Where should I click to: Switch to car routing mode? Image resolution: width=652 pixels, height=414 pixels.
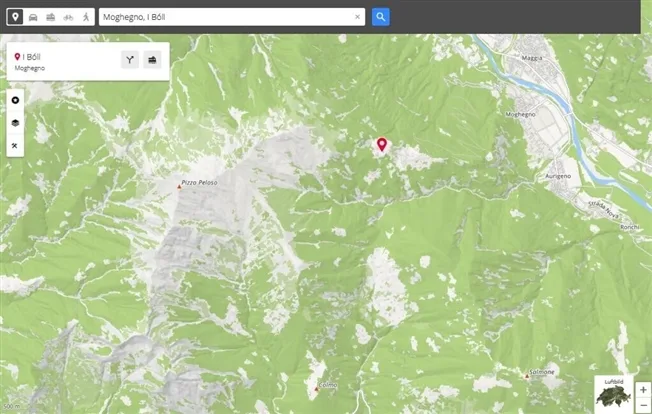[x=33, y=17]
